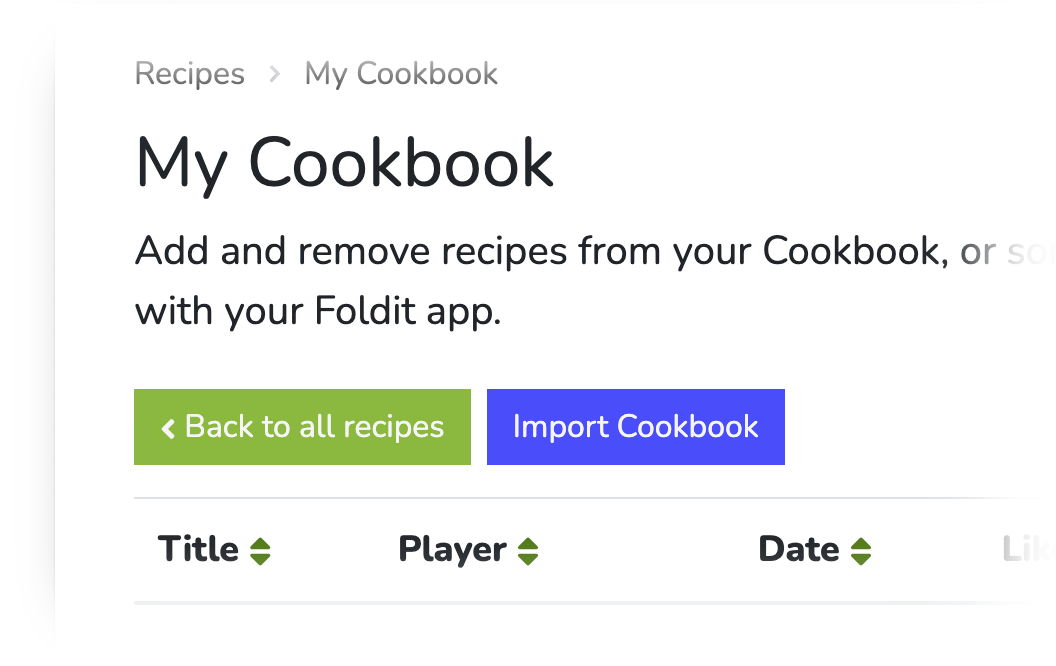
Task: Sort the table by the Player column header
Action: click(x=452, y=549)
